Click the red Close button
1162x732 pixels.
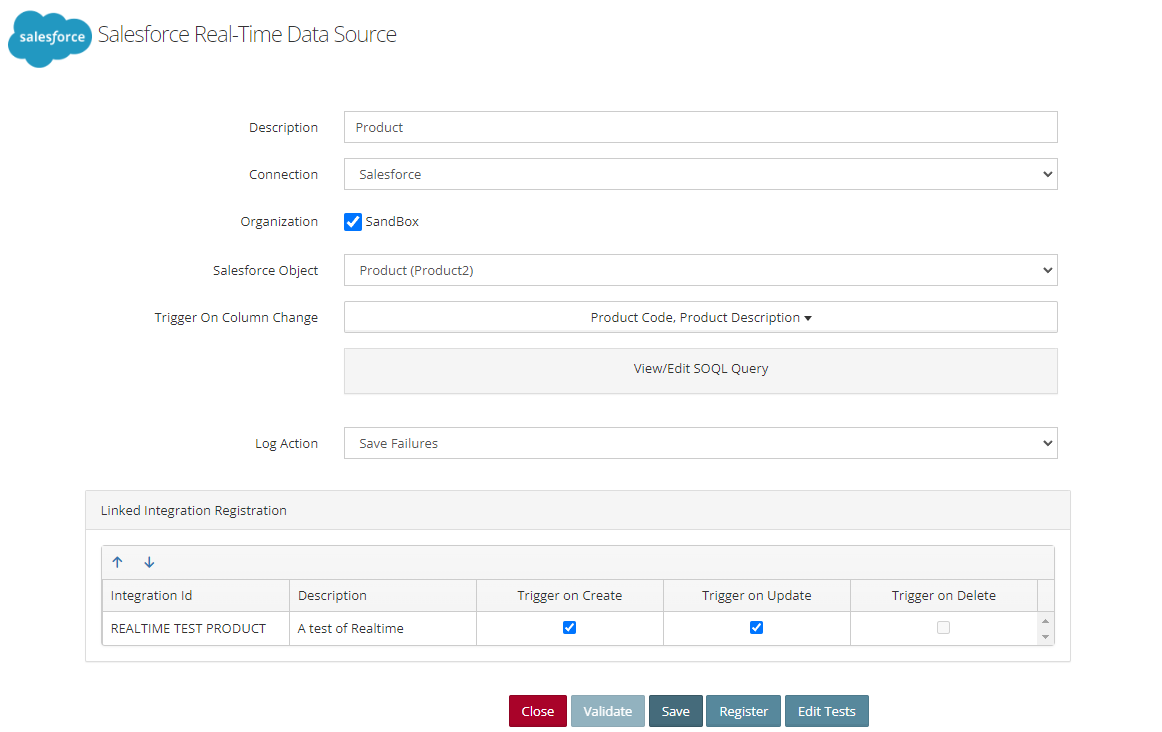pos(537,711)
